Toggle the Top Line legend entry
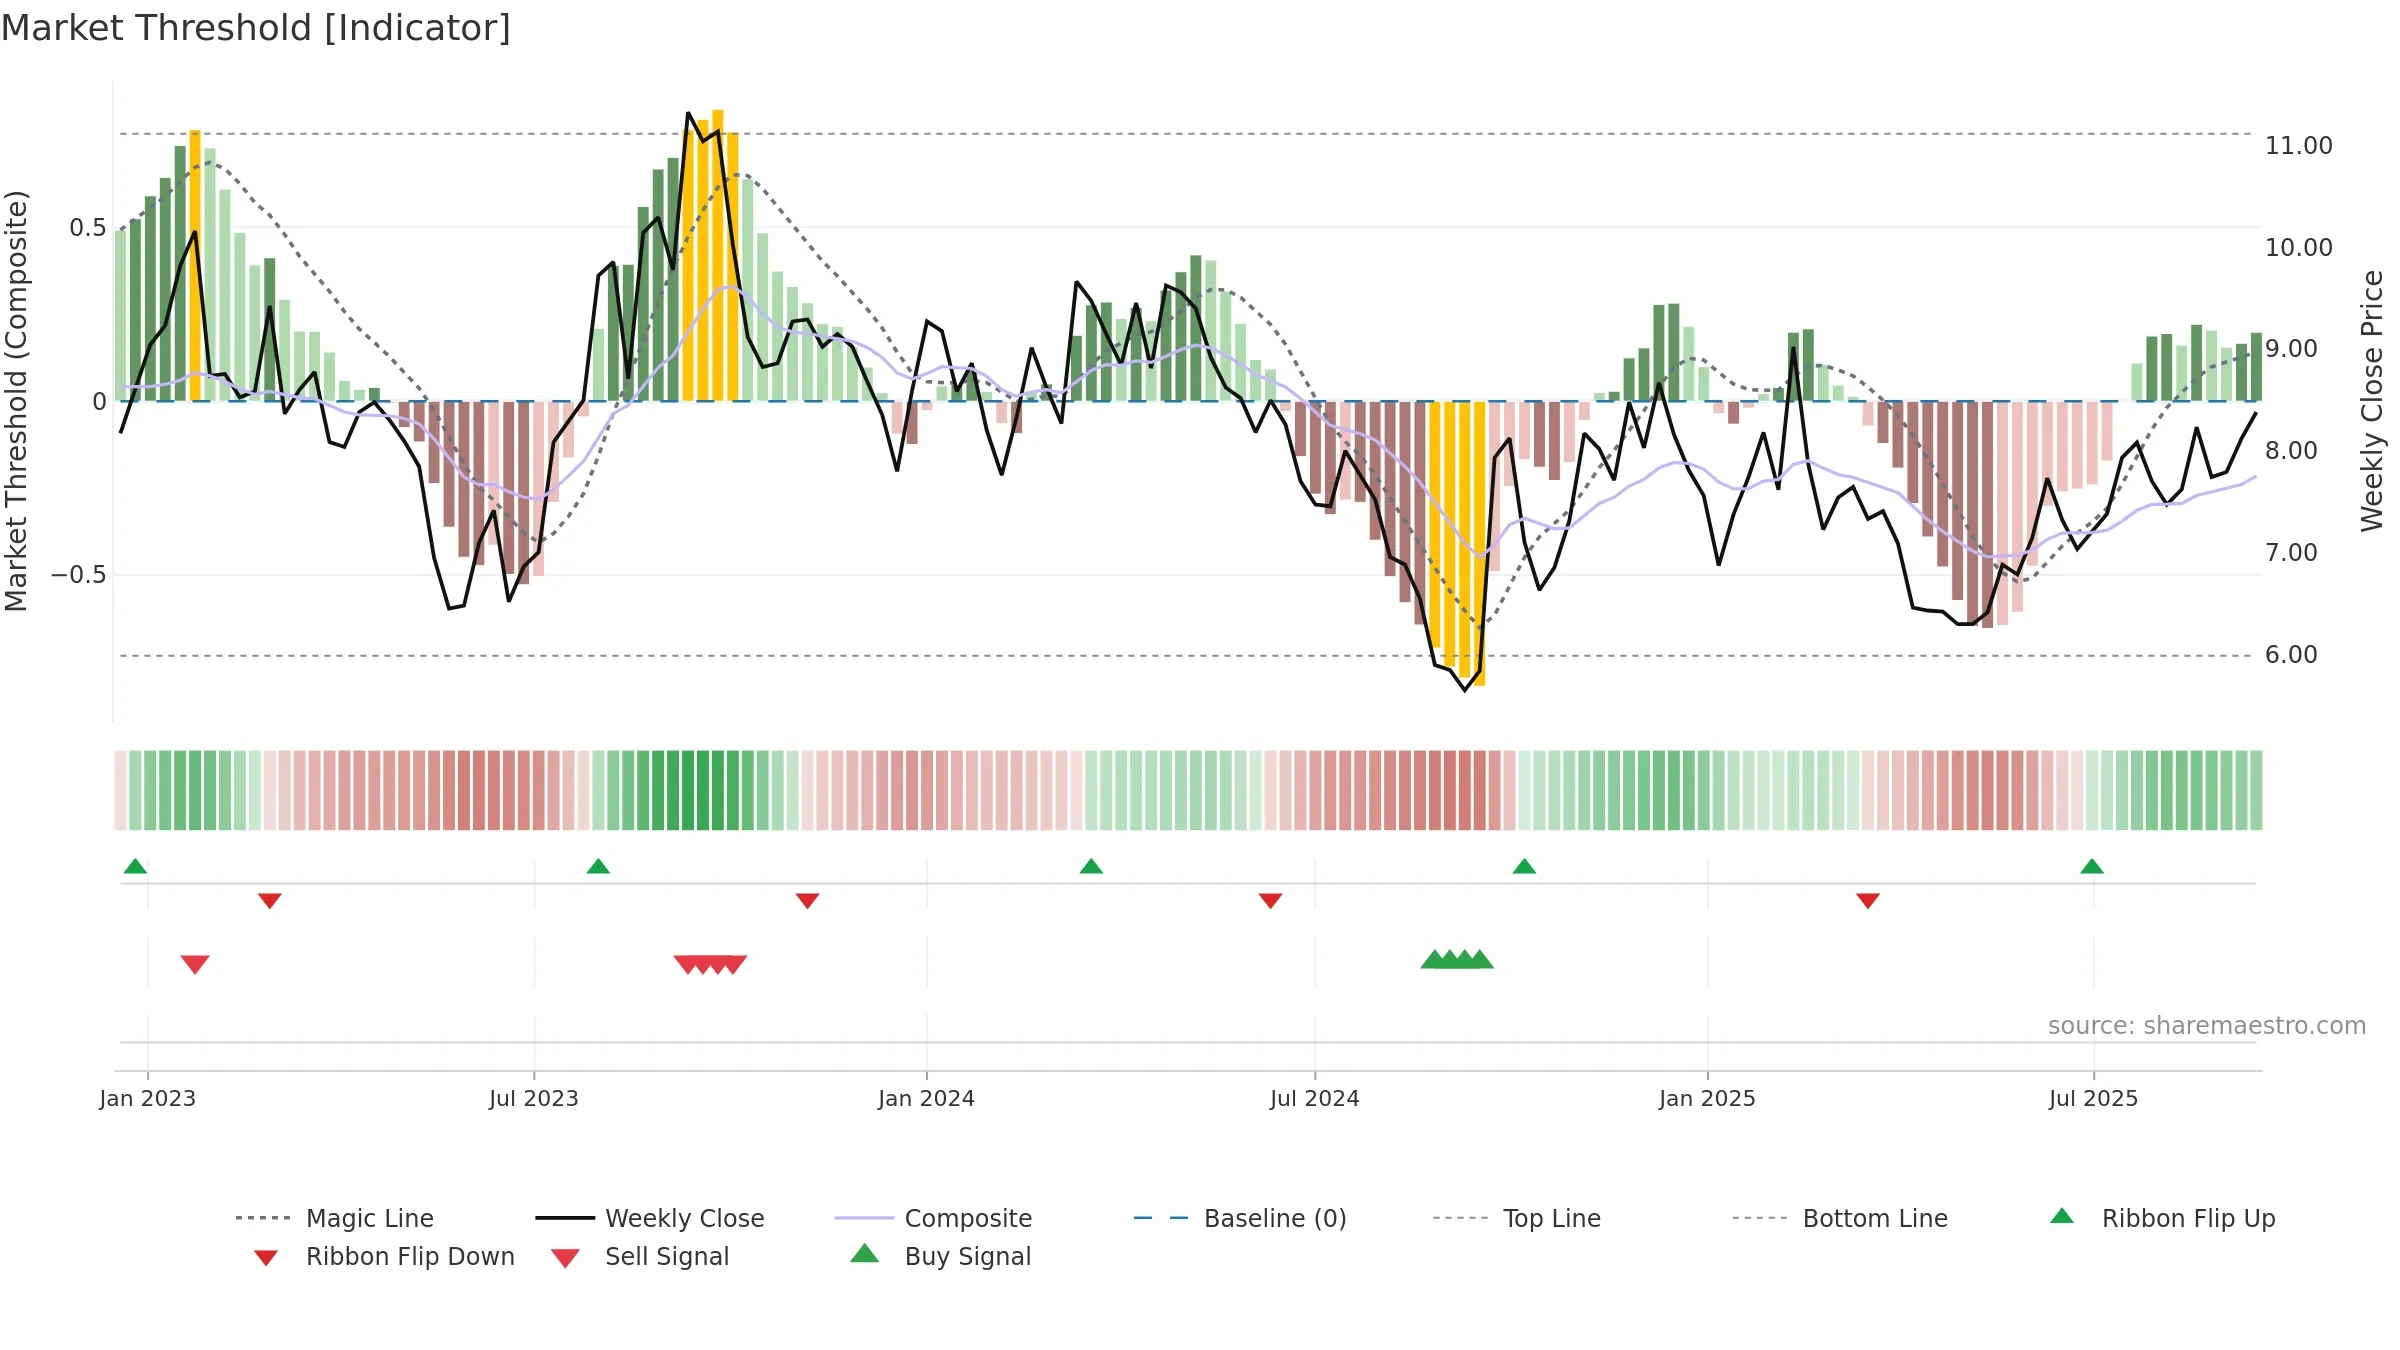This screenshot has height=1350, width=2400. pyautogui.click(x=1517, y=1218)
